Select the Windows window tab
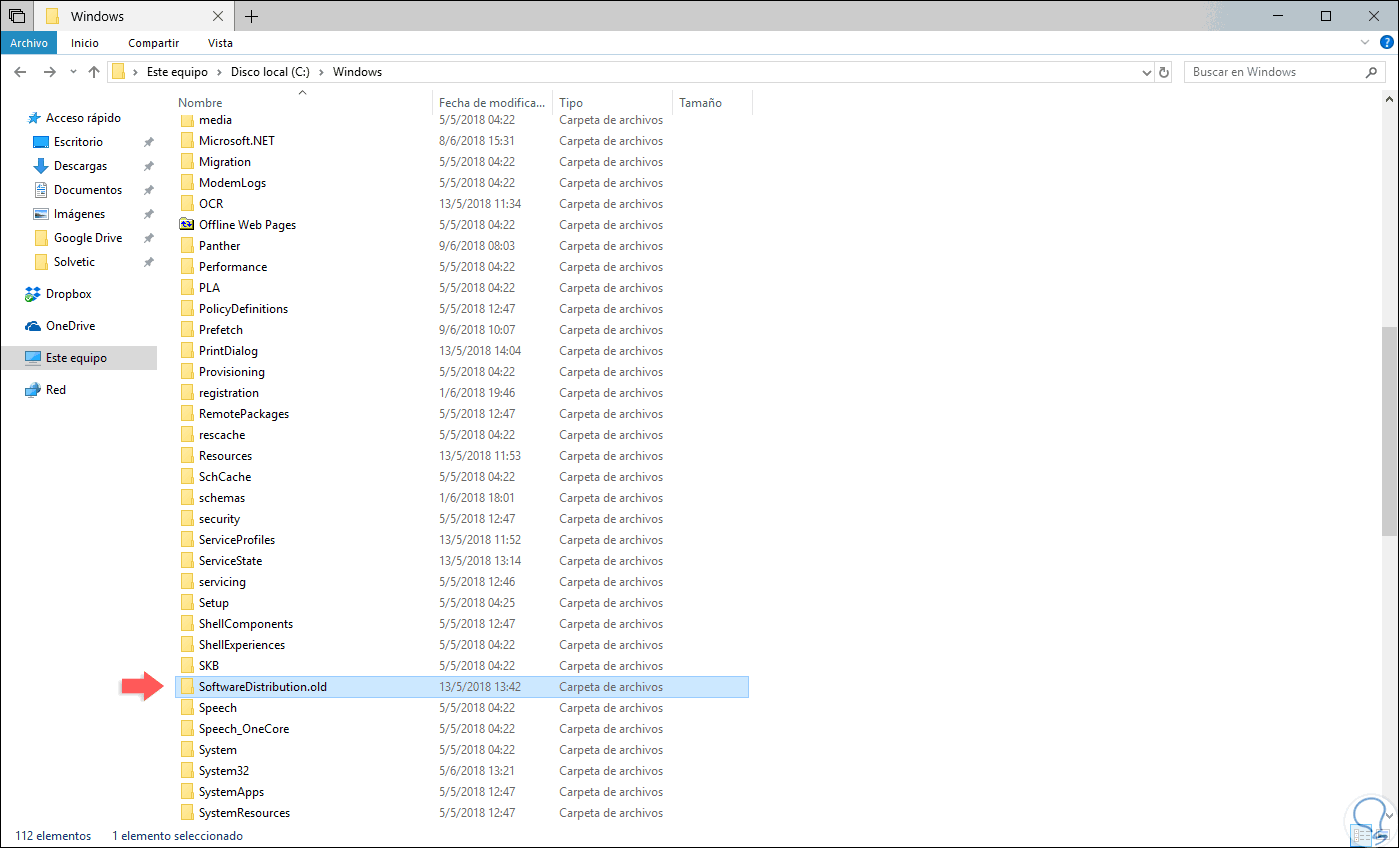 point(136,16)
